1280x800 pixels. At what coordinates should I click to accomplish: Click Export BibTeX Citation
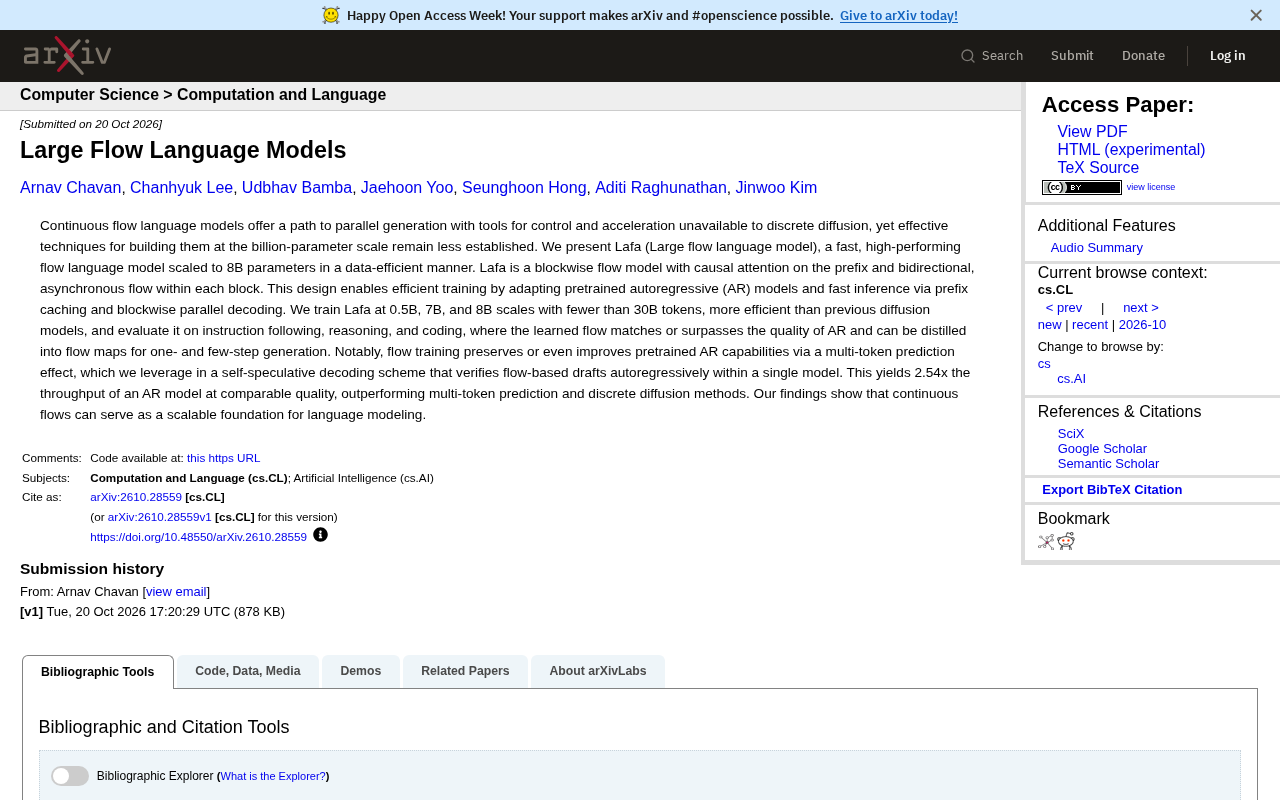[1112, 490]
